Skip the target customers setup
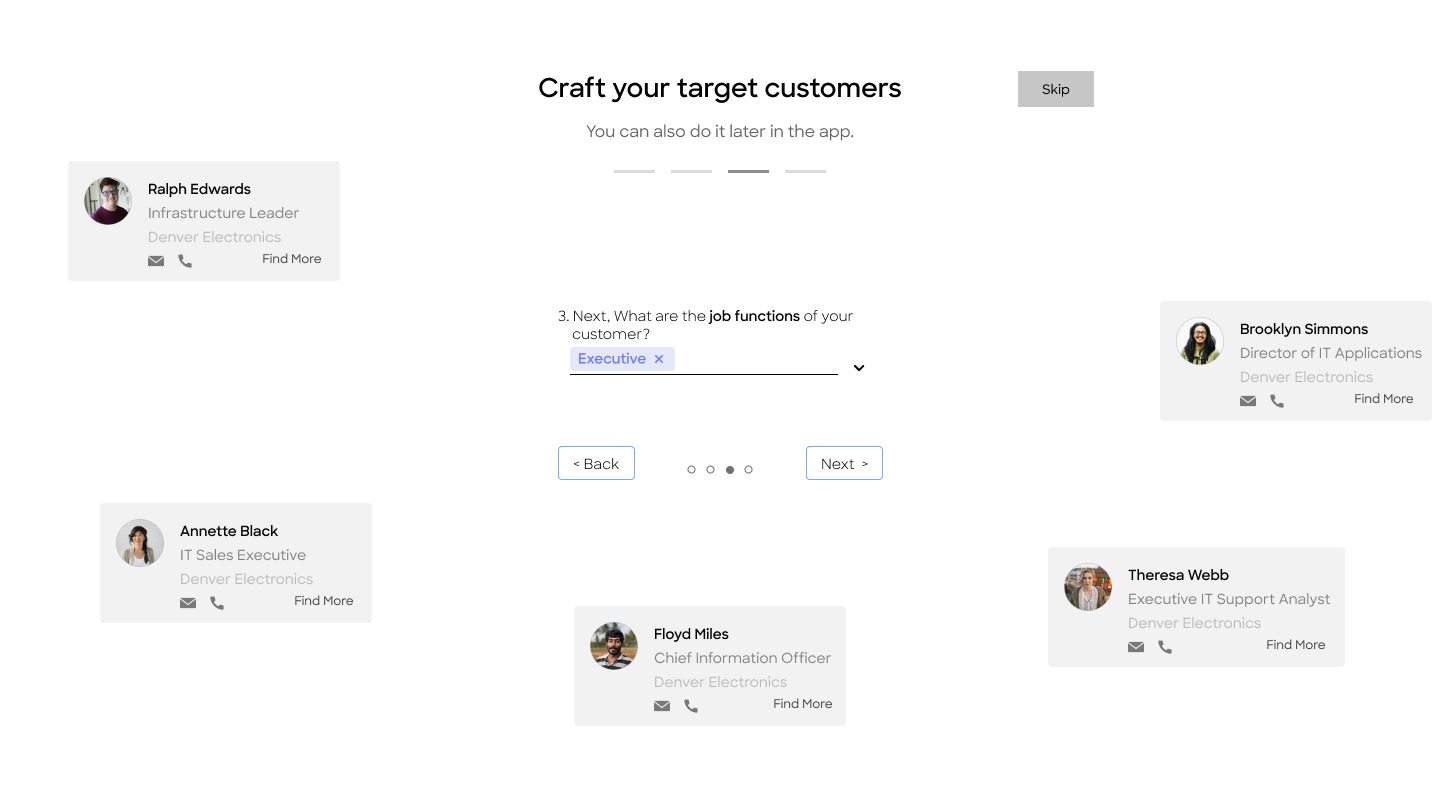This screenshot has height=787, width=1440. pyautogui.click(x=1055, y=89)
